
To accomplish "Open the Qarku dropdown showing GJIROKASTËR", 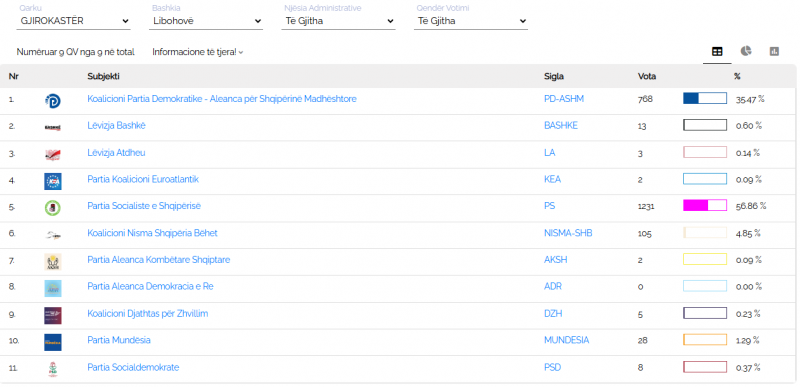I will point(73,21).
